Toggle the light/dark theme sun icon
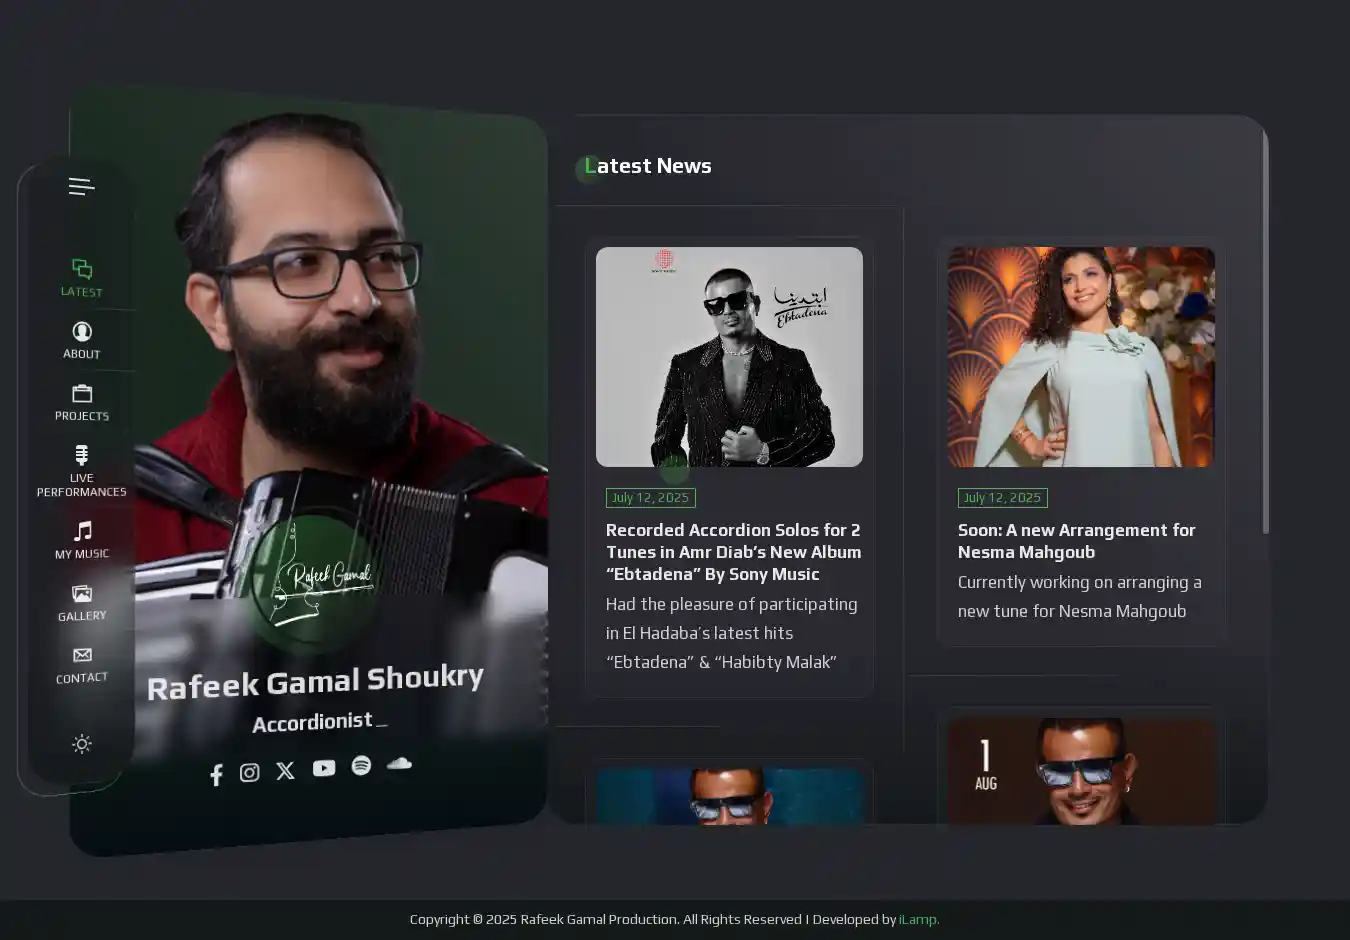Viewport: 1350px width, 940px height. 82,744
